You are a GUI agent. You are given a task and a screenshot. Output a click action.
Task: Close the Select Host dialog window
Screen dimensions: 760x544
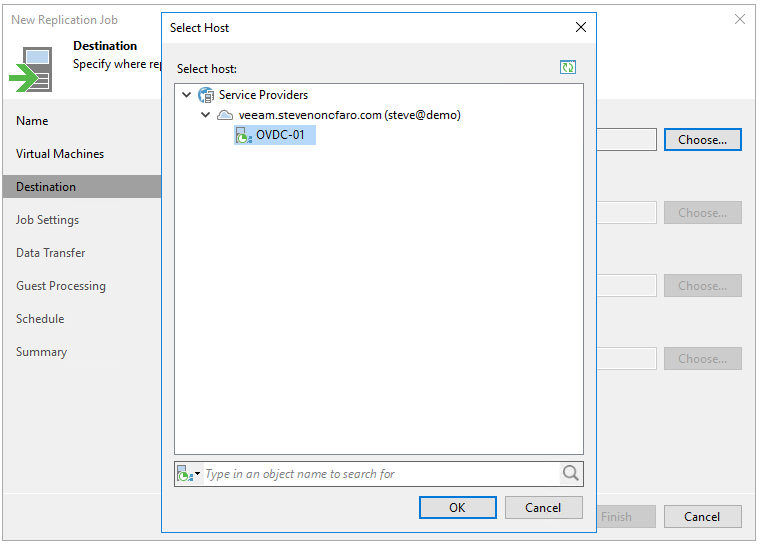579,28
